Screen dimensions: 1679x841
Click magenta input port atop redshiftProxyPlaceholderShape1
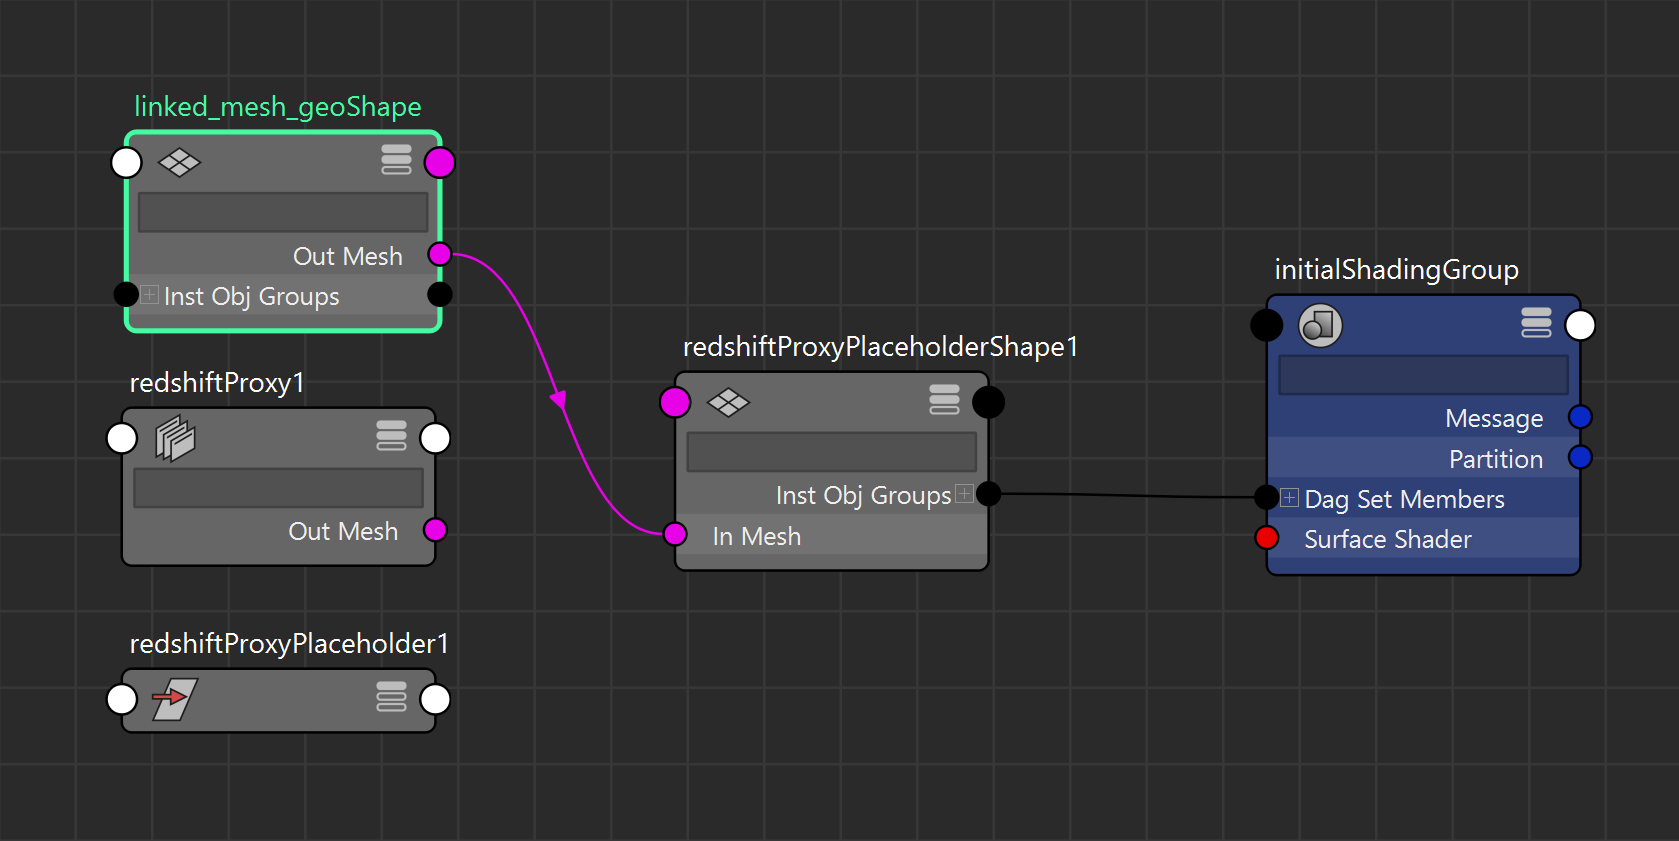[675, 402]
